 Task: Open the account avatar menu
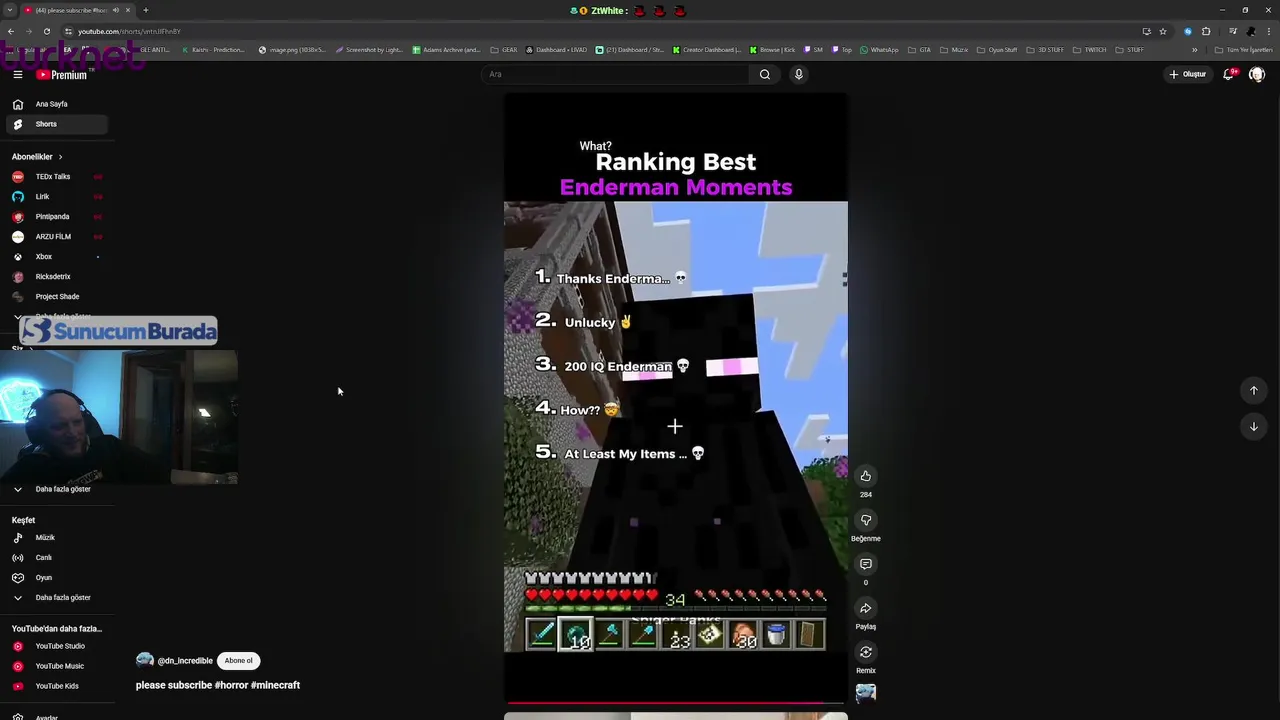click(x=1257, y=74)
